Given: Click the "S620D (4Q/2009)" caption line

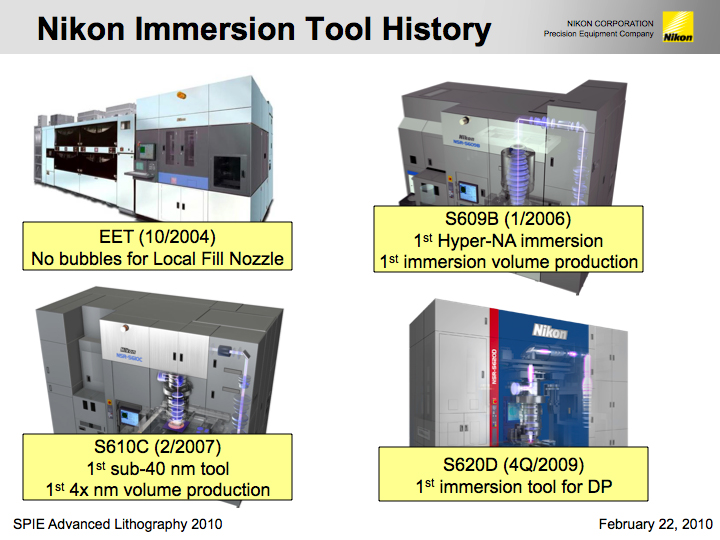Looking at the screenshot, I should [x=513, y=465].
